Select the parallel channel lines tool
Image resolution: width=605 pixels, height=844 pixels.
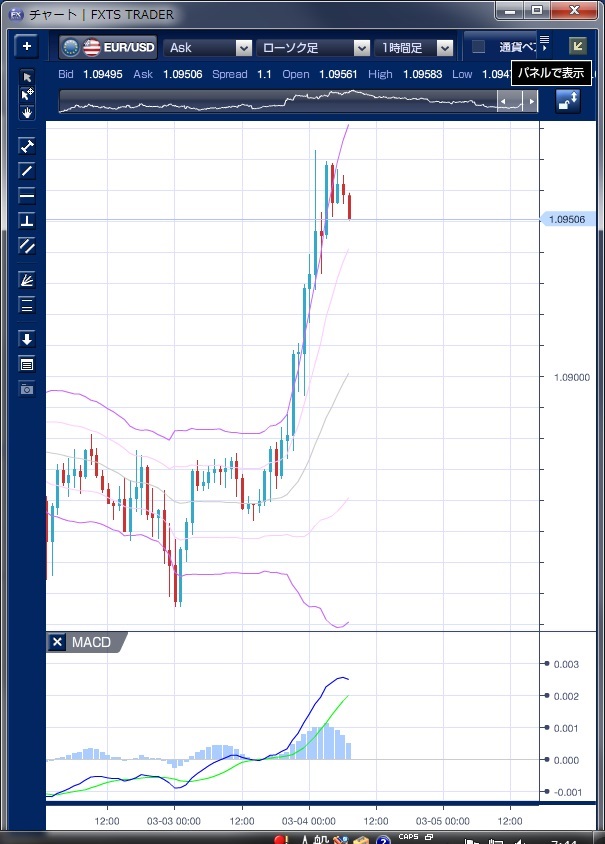27,245
